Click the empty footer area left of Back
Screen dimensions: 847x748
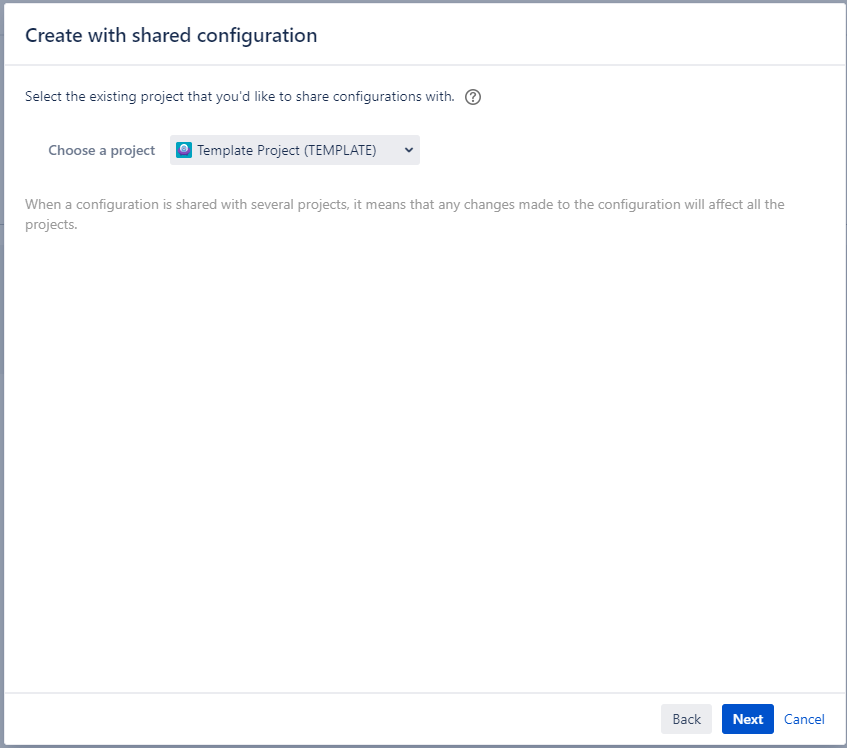(x=330, y=719)
